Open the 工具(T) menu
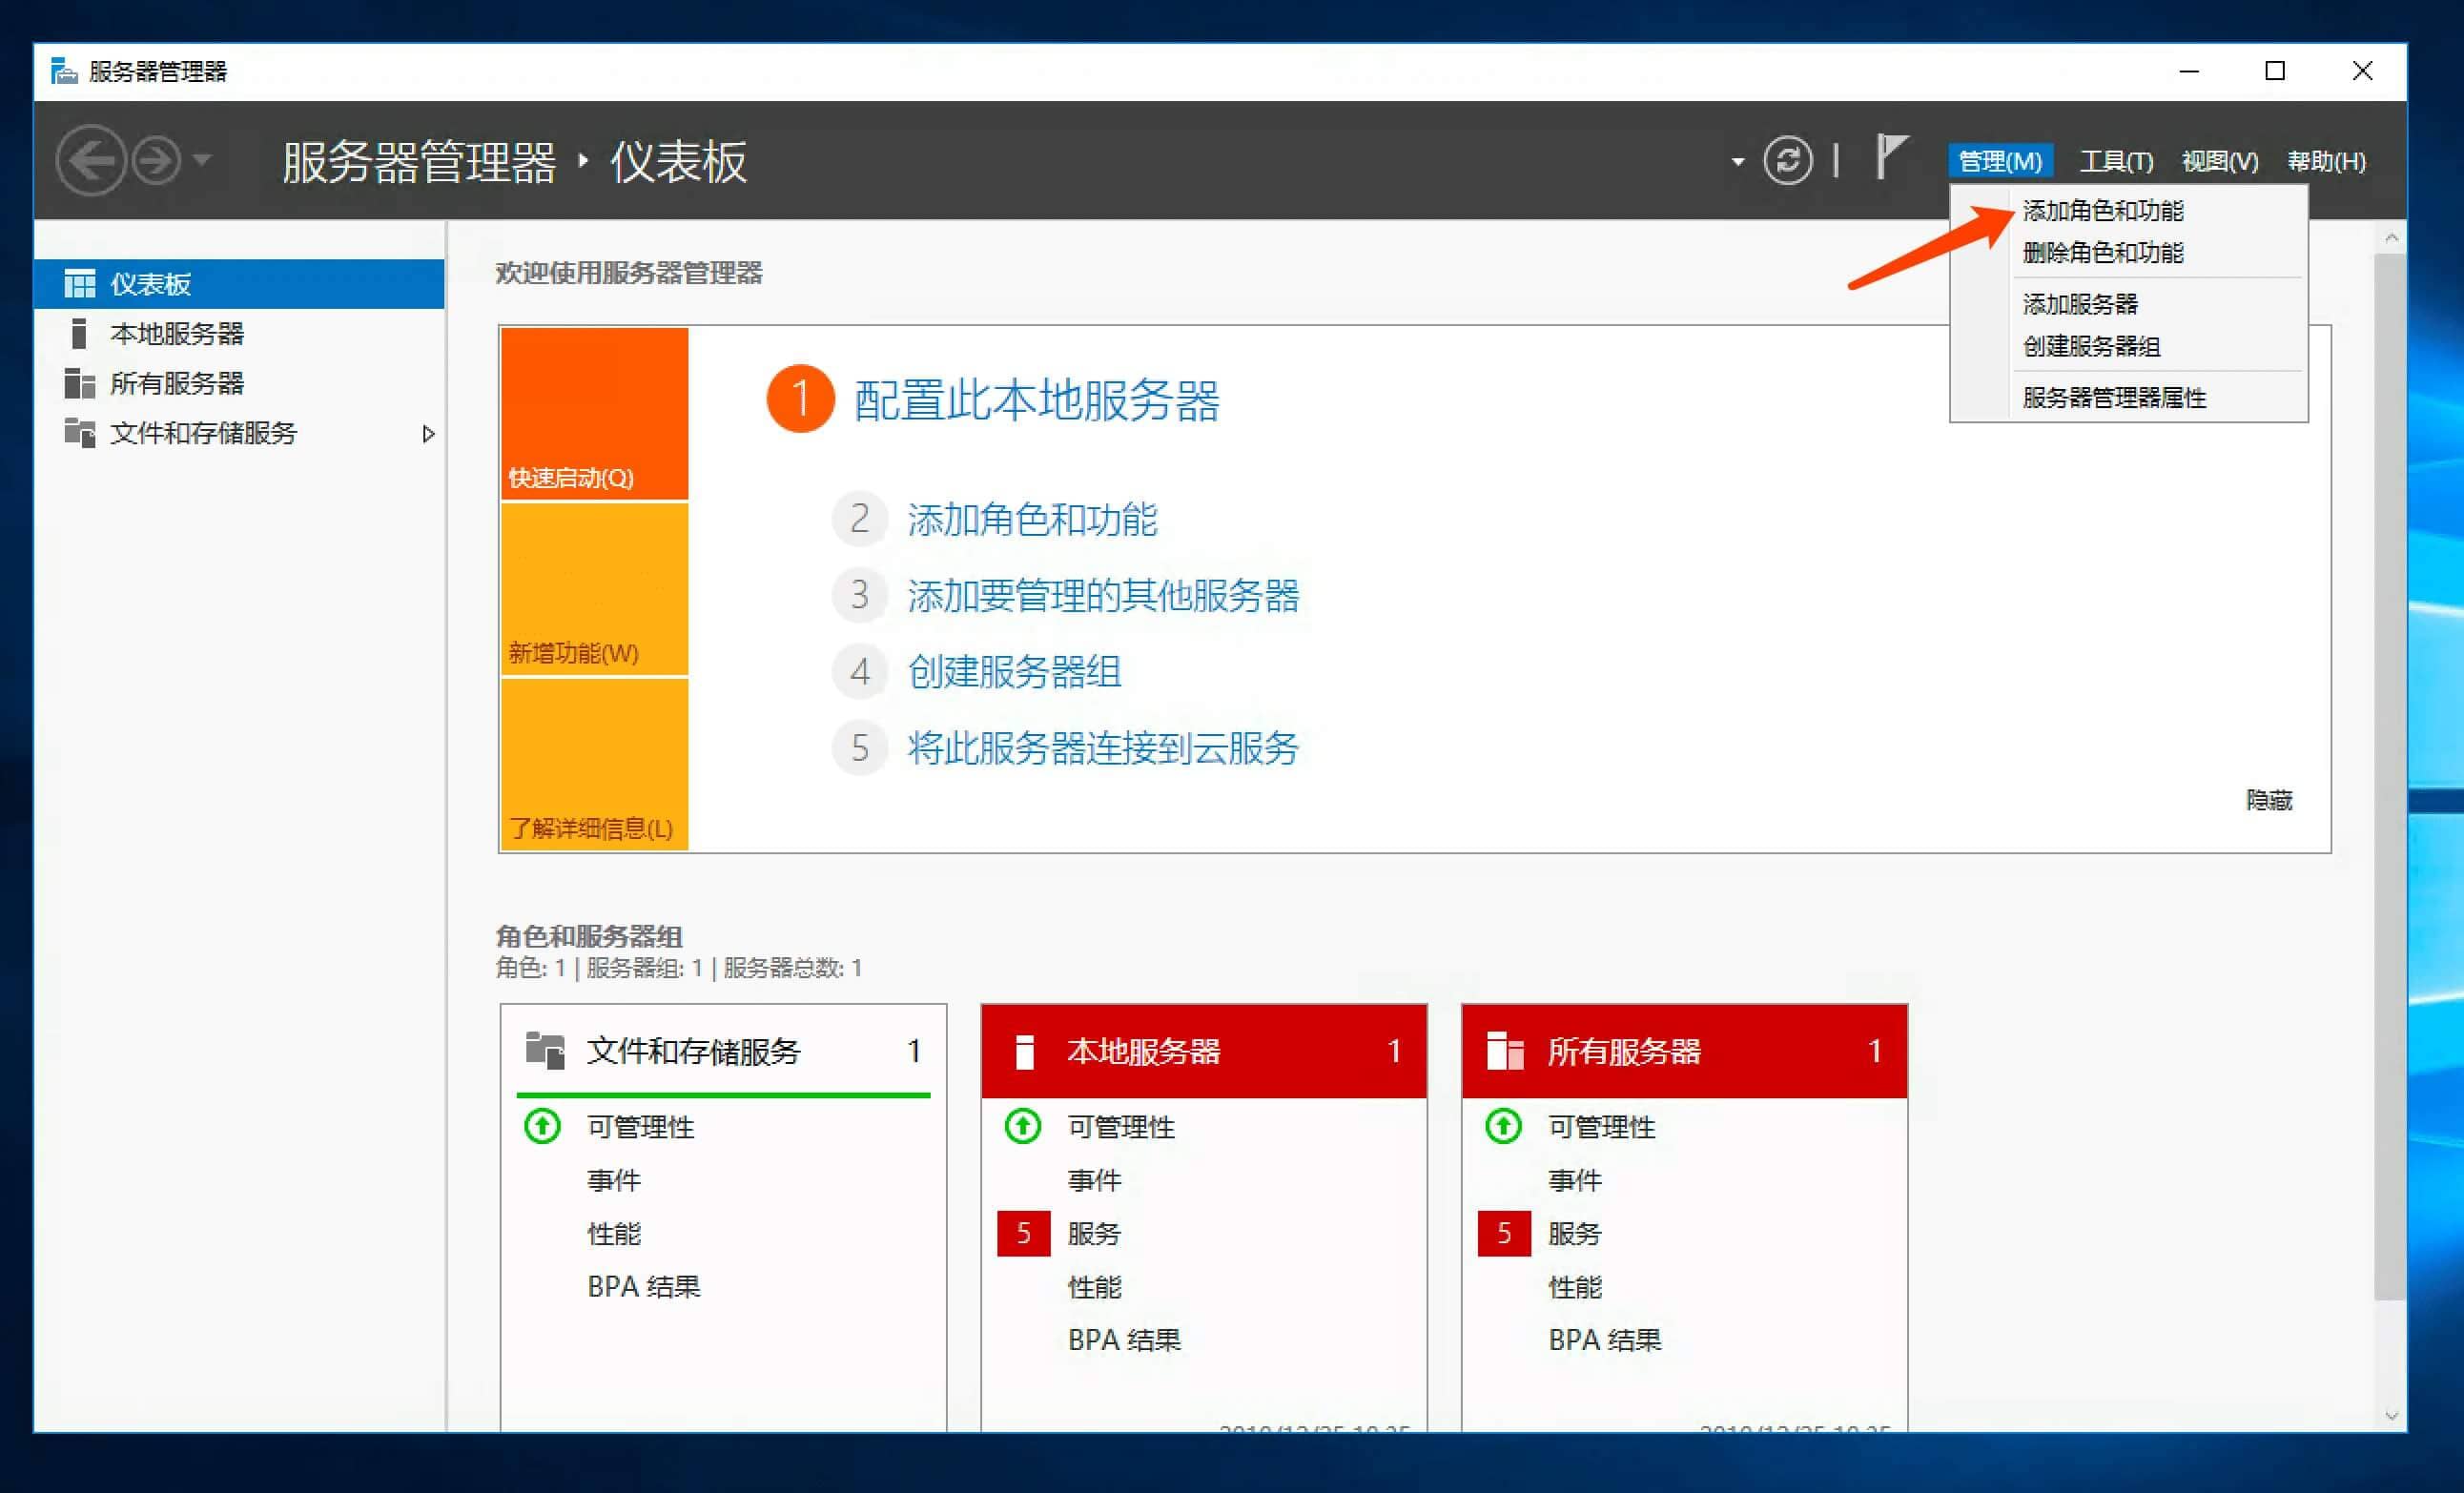 [x=2116, y=161]
